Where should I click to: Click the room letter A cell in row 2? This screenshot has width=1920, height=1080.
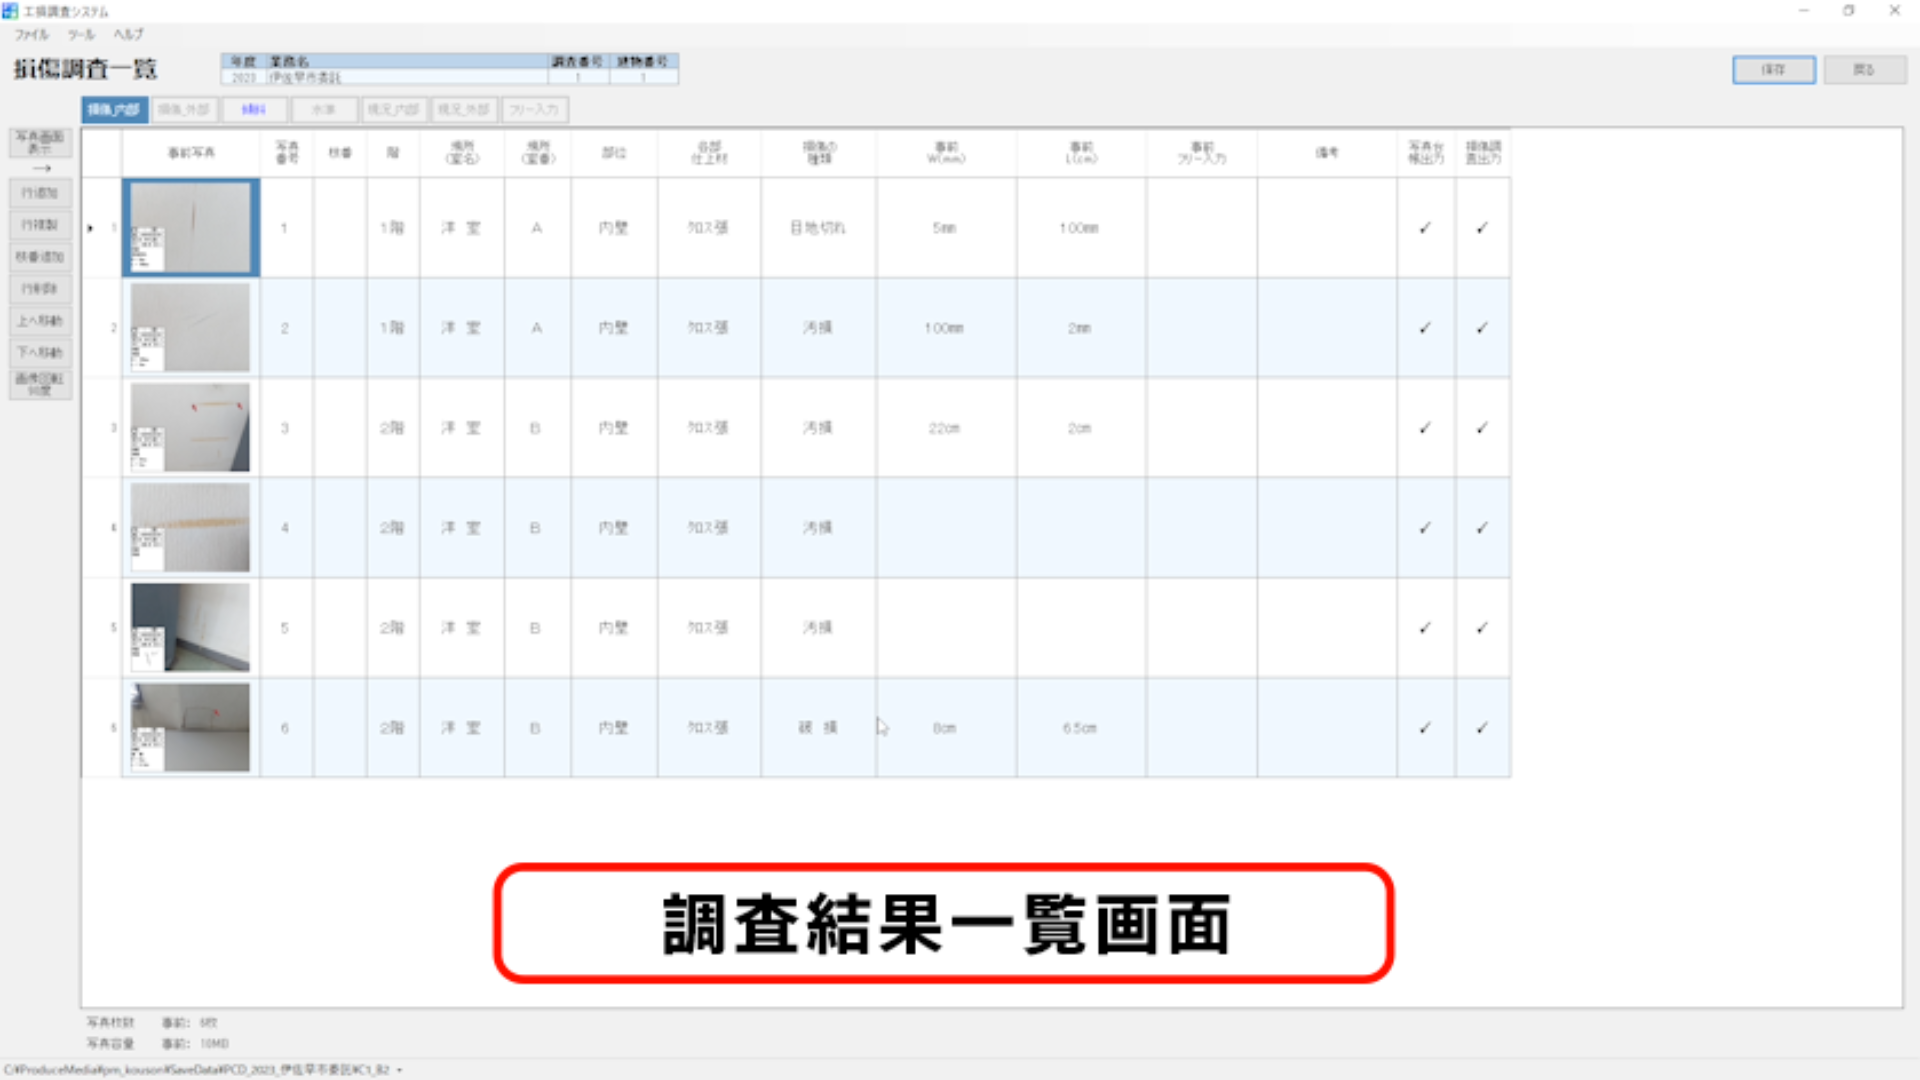tap(537, 328)
